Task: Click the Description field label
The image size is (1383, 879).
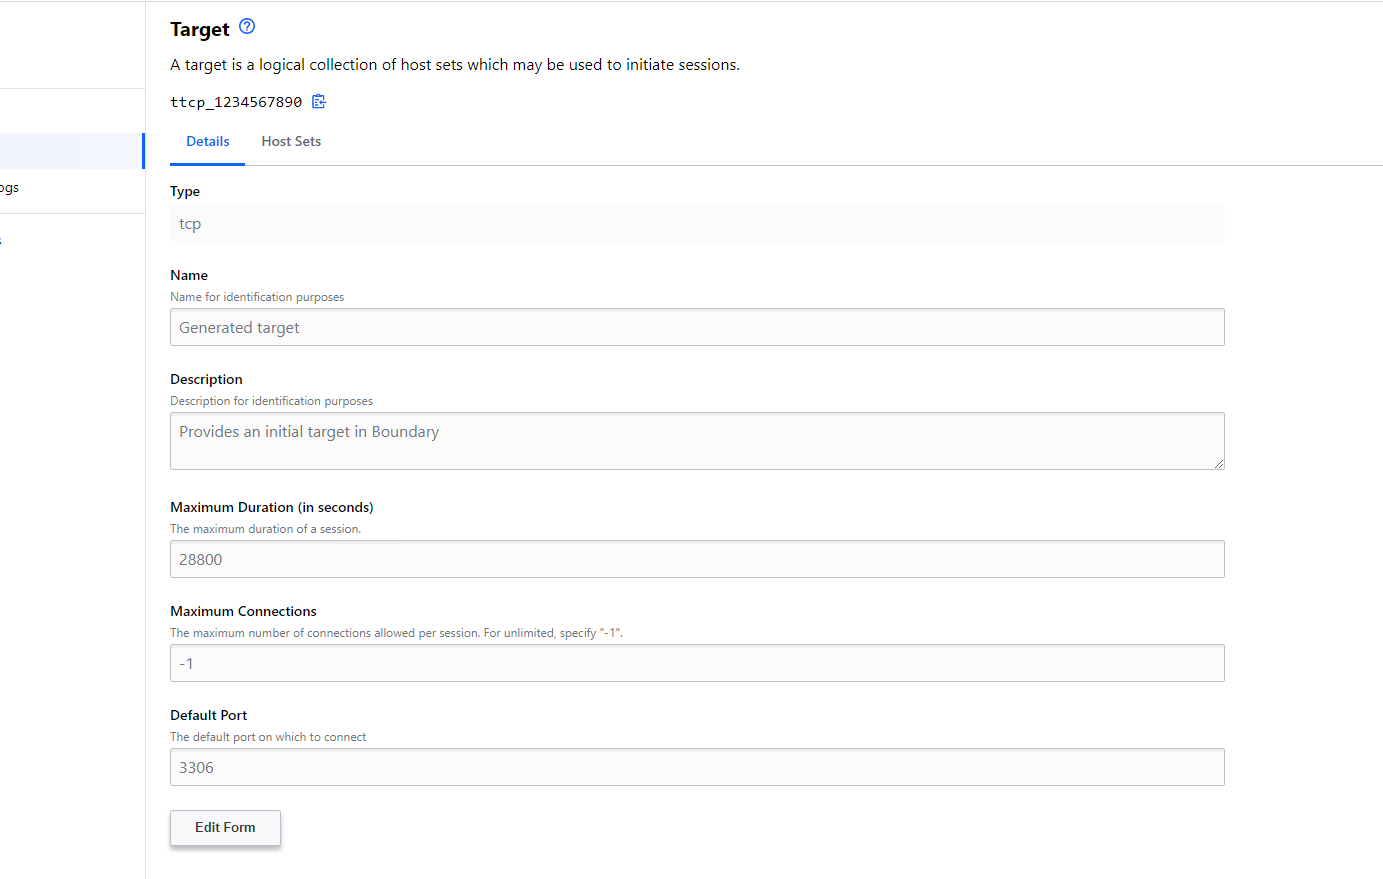Action: pos(206,379)
